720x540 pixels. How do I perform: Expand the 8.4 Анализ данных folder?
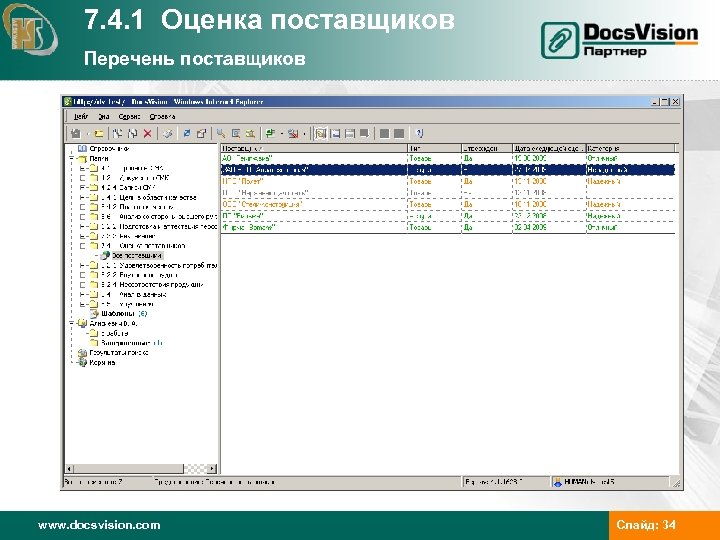82,294
